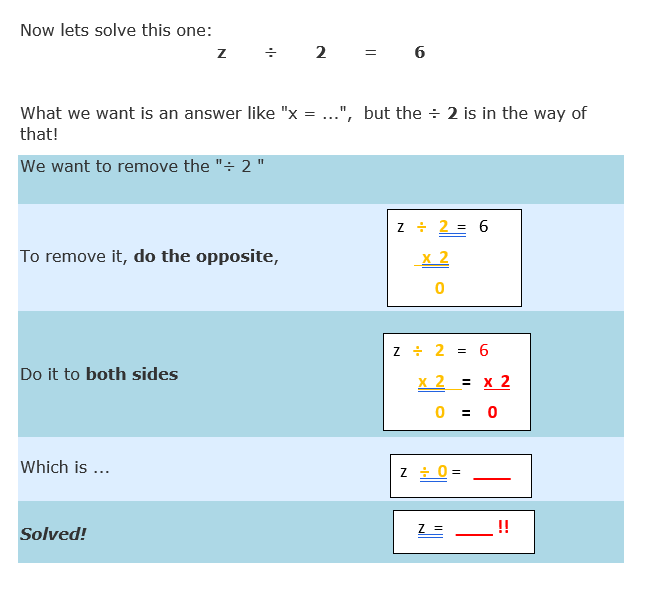
Task: Click the orange underlined 'x 2' in first box
Action: [435, 259]
